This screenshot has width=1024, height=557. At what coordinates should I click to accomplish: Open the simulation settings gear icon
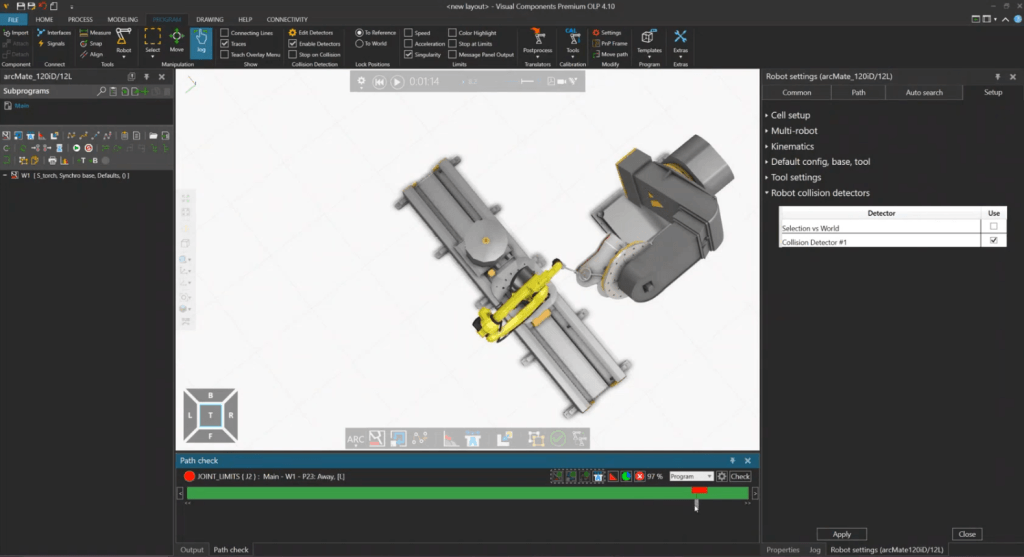[363, 81]
